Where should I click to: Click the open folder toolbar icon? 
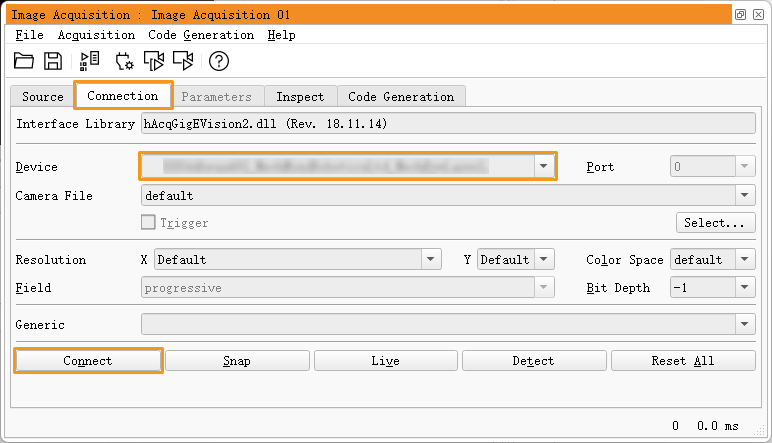[24, 61]
